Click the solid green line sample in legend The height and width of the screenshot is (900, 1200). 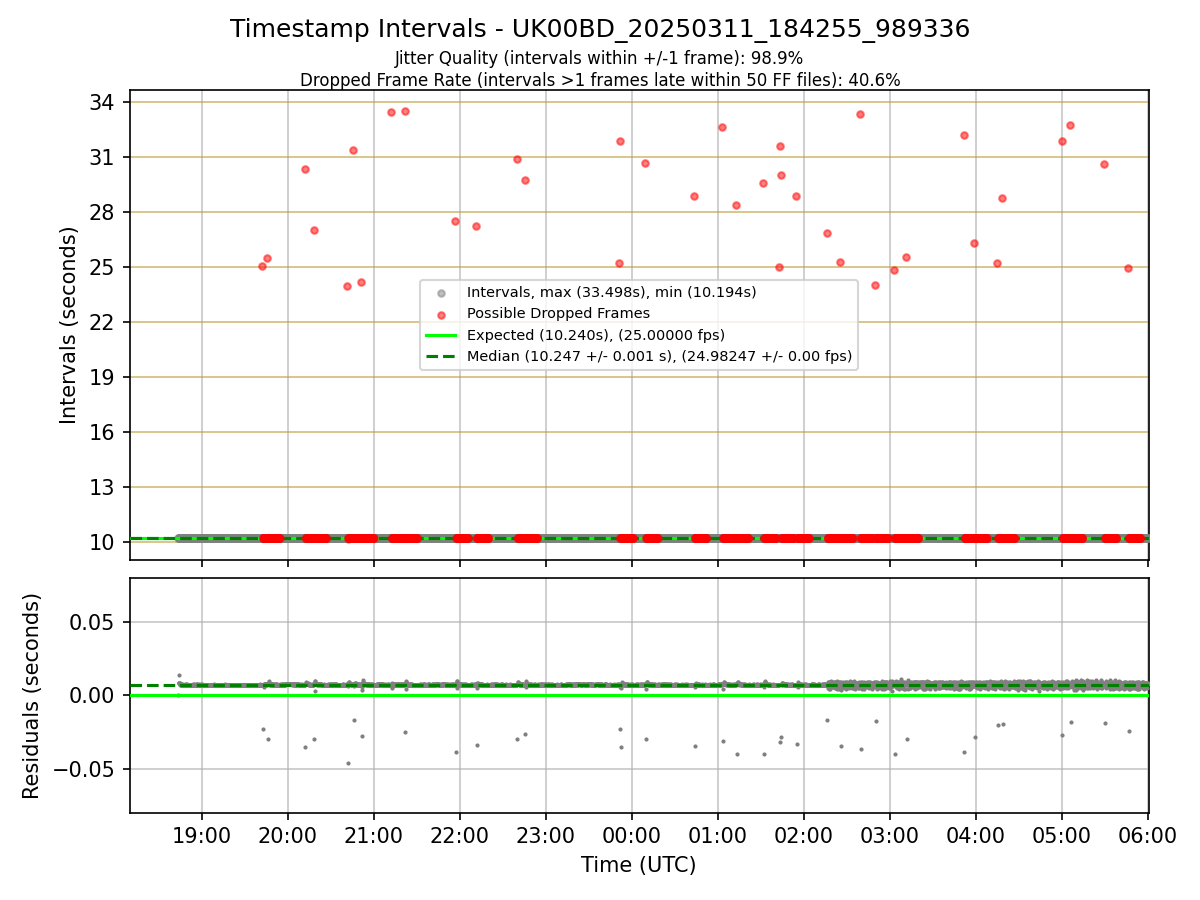click(441, 335)
